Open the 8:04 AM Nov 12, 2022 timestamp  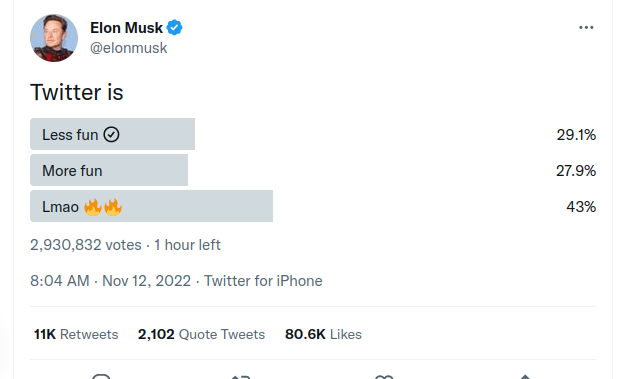(110, 281)
